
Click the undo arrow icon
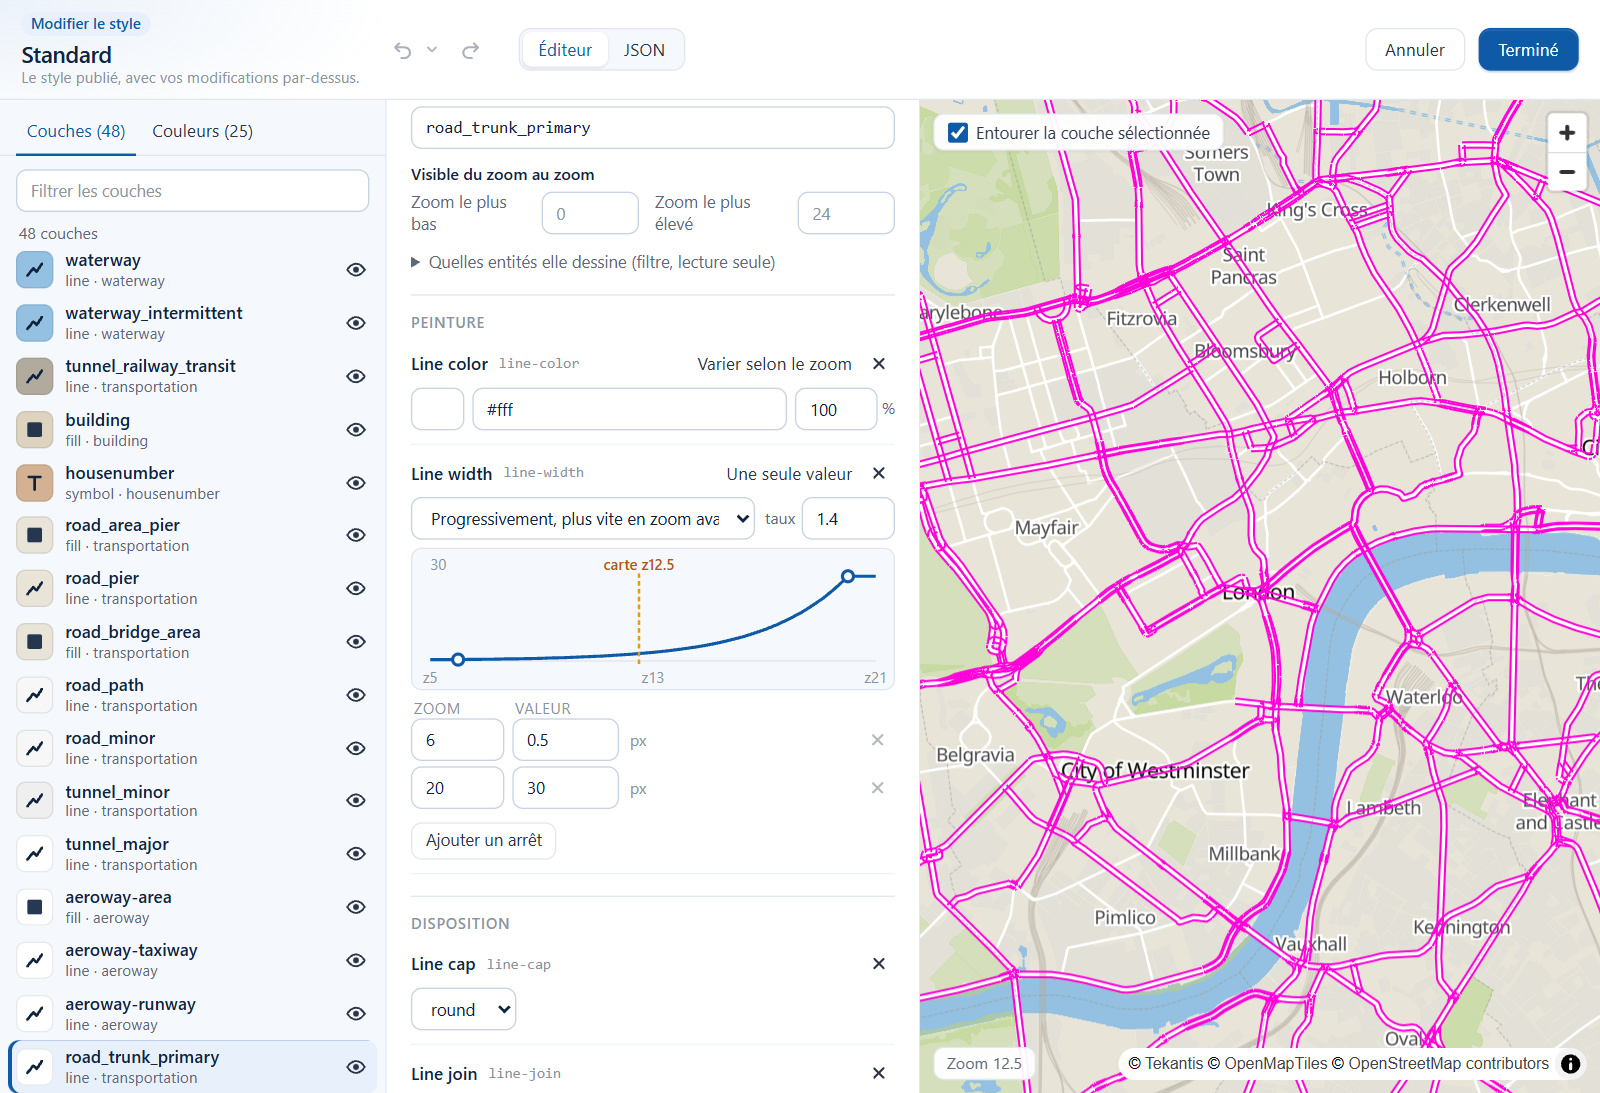pos(402,50)
